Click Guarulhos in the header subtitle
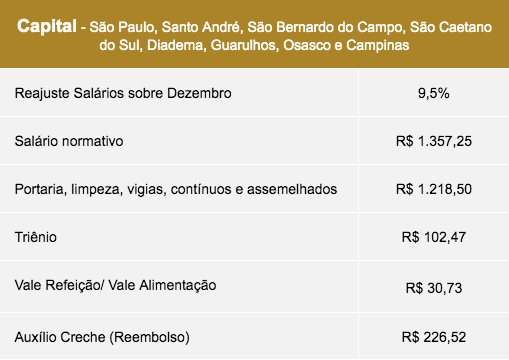509x360 pixels. (x=245, y=45)
